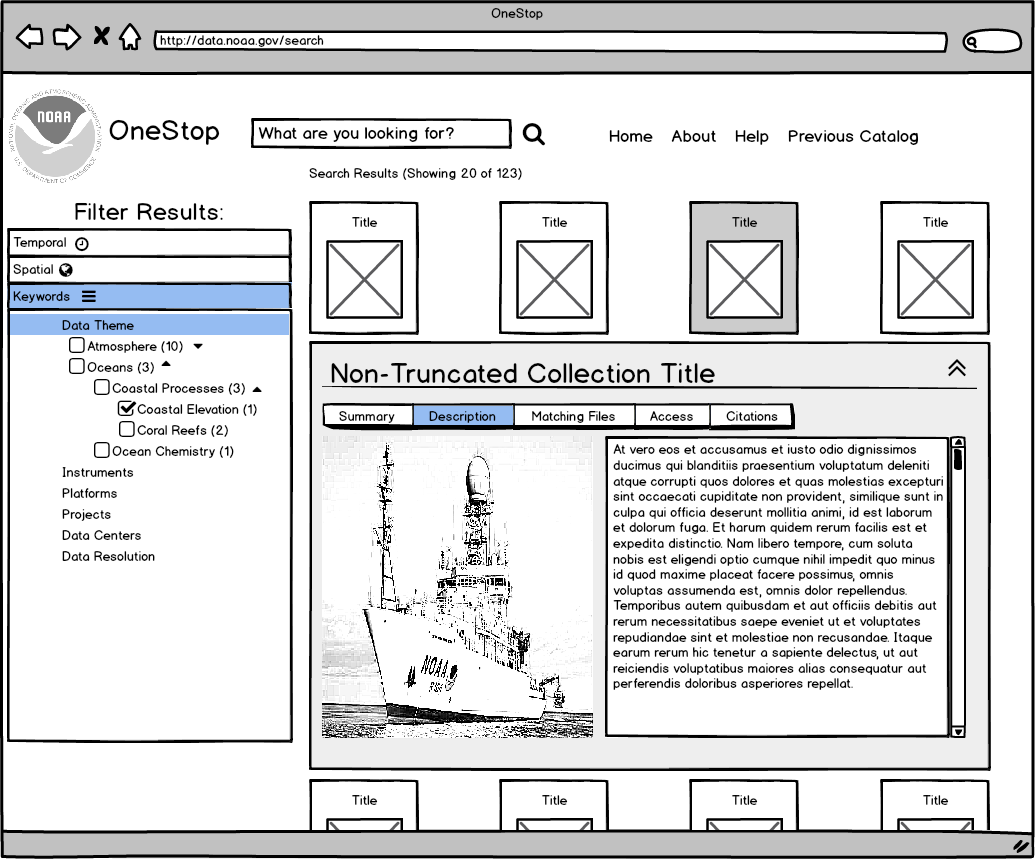Enable the Coral Reefs filter checkbox
1035x859 pixels.
tap(126, 429)
